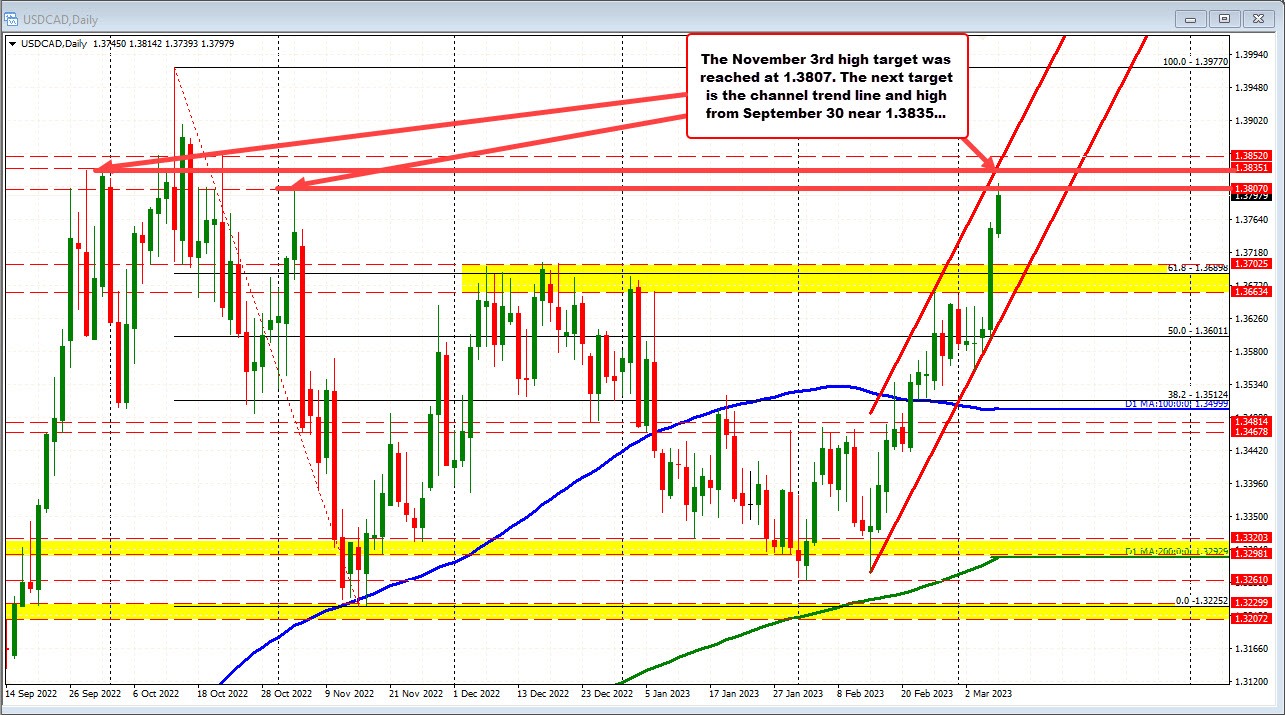This screenshot has height=715, width=1285.
Task: Select the red 1.38520 resistance price label
Action: [x=1252, y=156]
